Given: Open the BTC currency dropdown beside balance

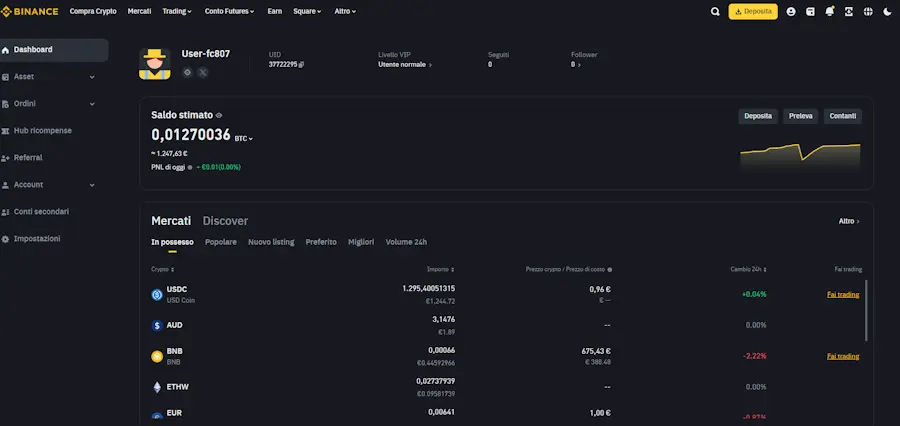Looking at the screenshot, I should point(244,138).
